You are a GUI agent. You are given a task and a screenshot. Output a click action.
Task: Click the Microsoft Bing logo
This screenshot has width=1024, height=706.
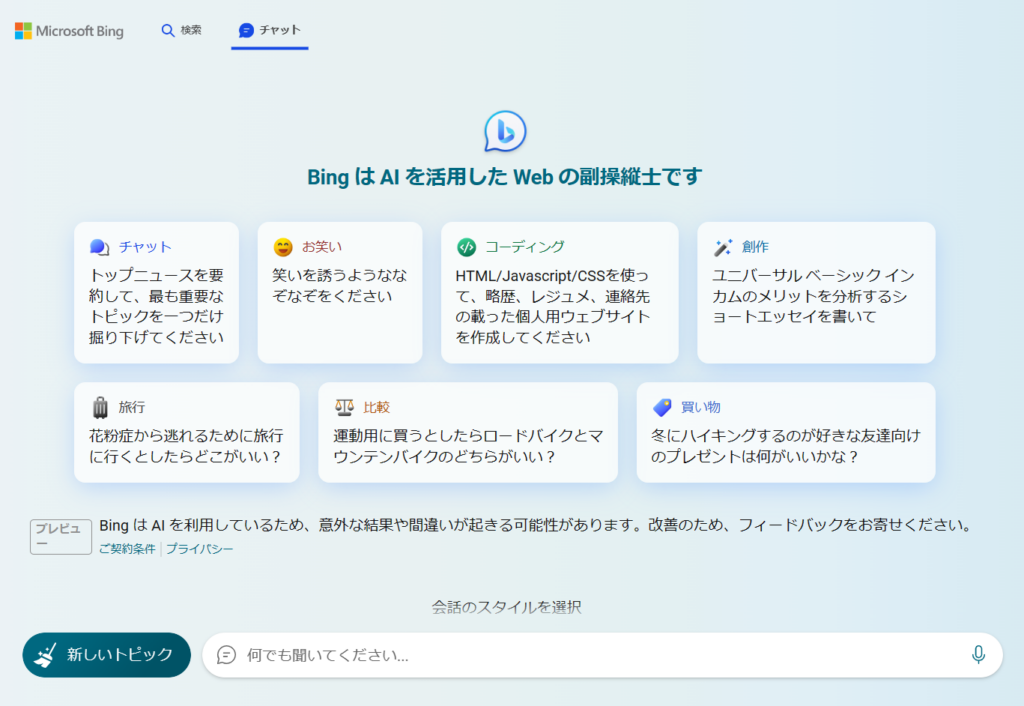pyautogui.click(x=69, y=31)
